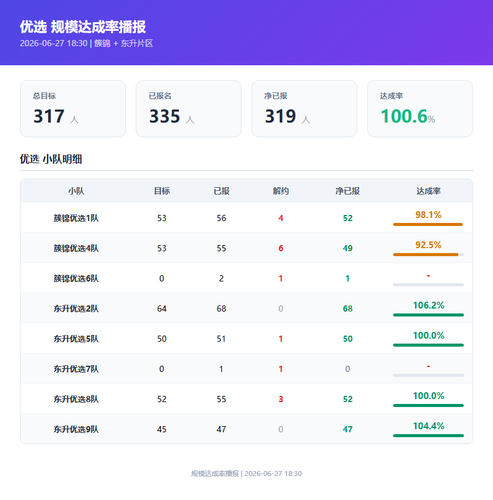This screenshot has height=500, width=493.
Task: Select the 总目标 317 人 card
Action: pyautogui.click(x=73, y=109)
